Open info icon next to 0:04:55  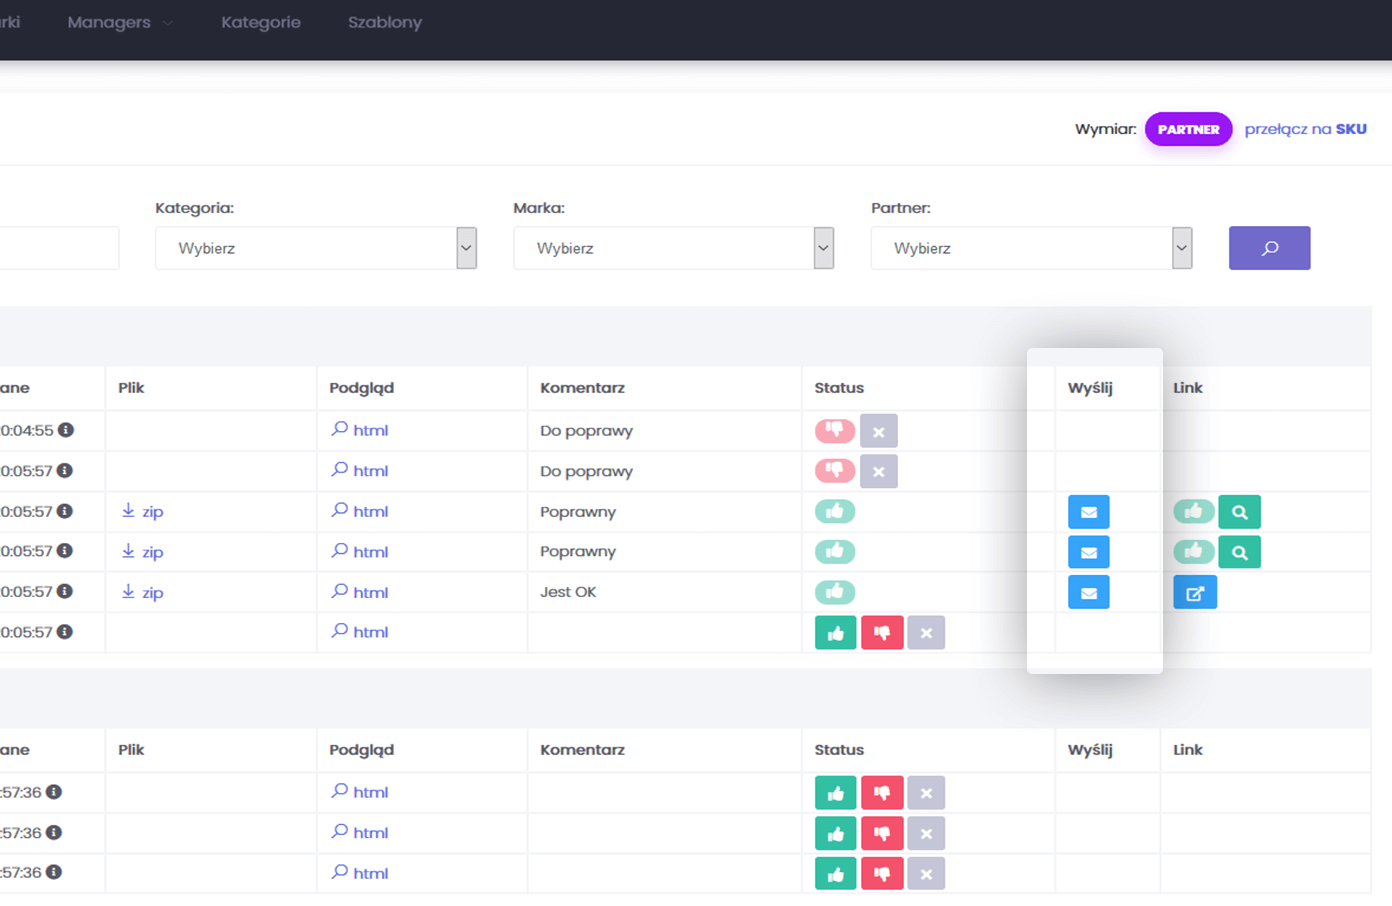66,430
